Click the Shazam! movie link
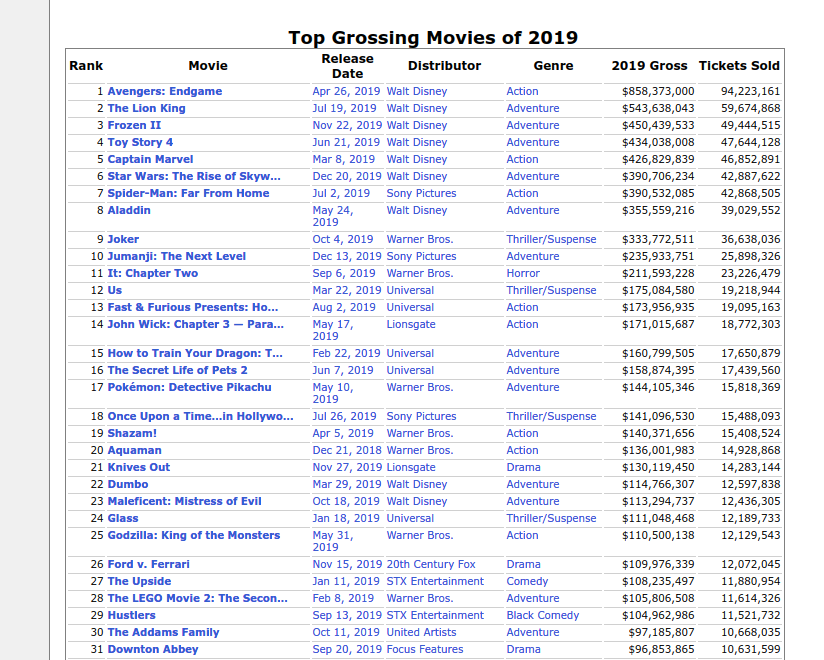 [132, 434]
